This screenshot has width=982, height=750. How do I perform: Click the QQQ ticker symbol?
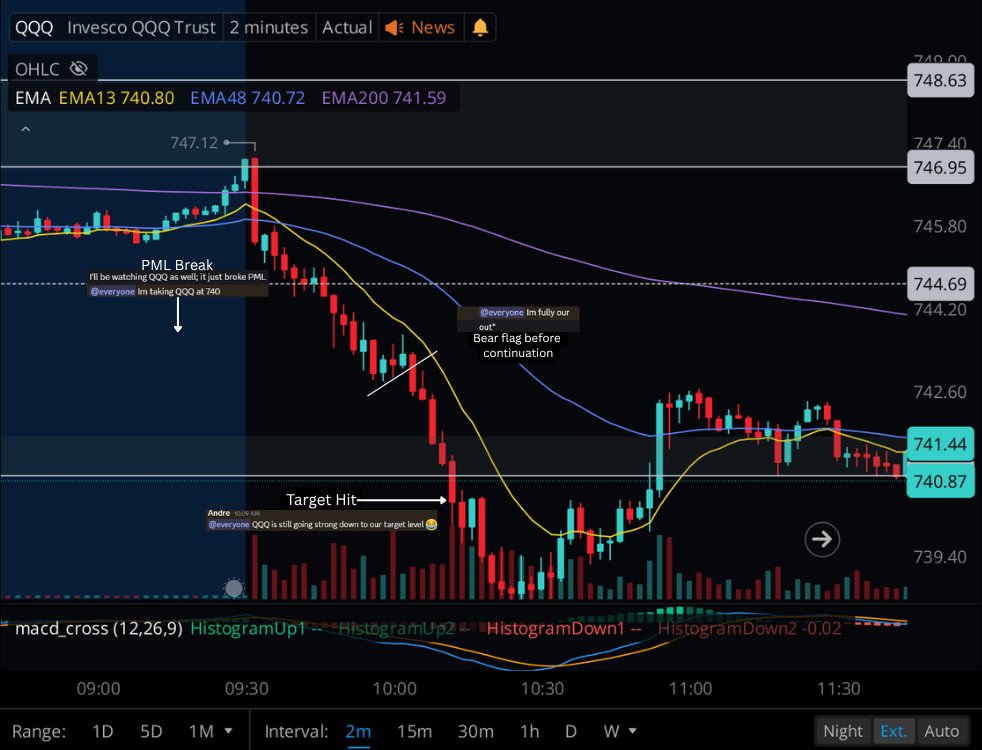coord(34,28)
